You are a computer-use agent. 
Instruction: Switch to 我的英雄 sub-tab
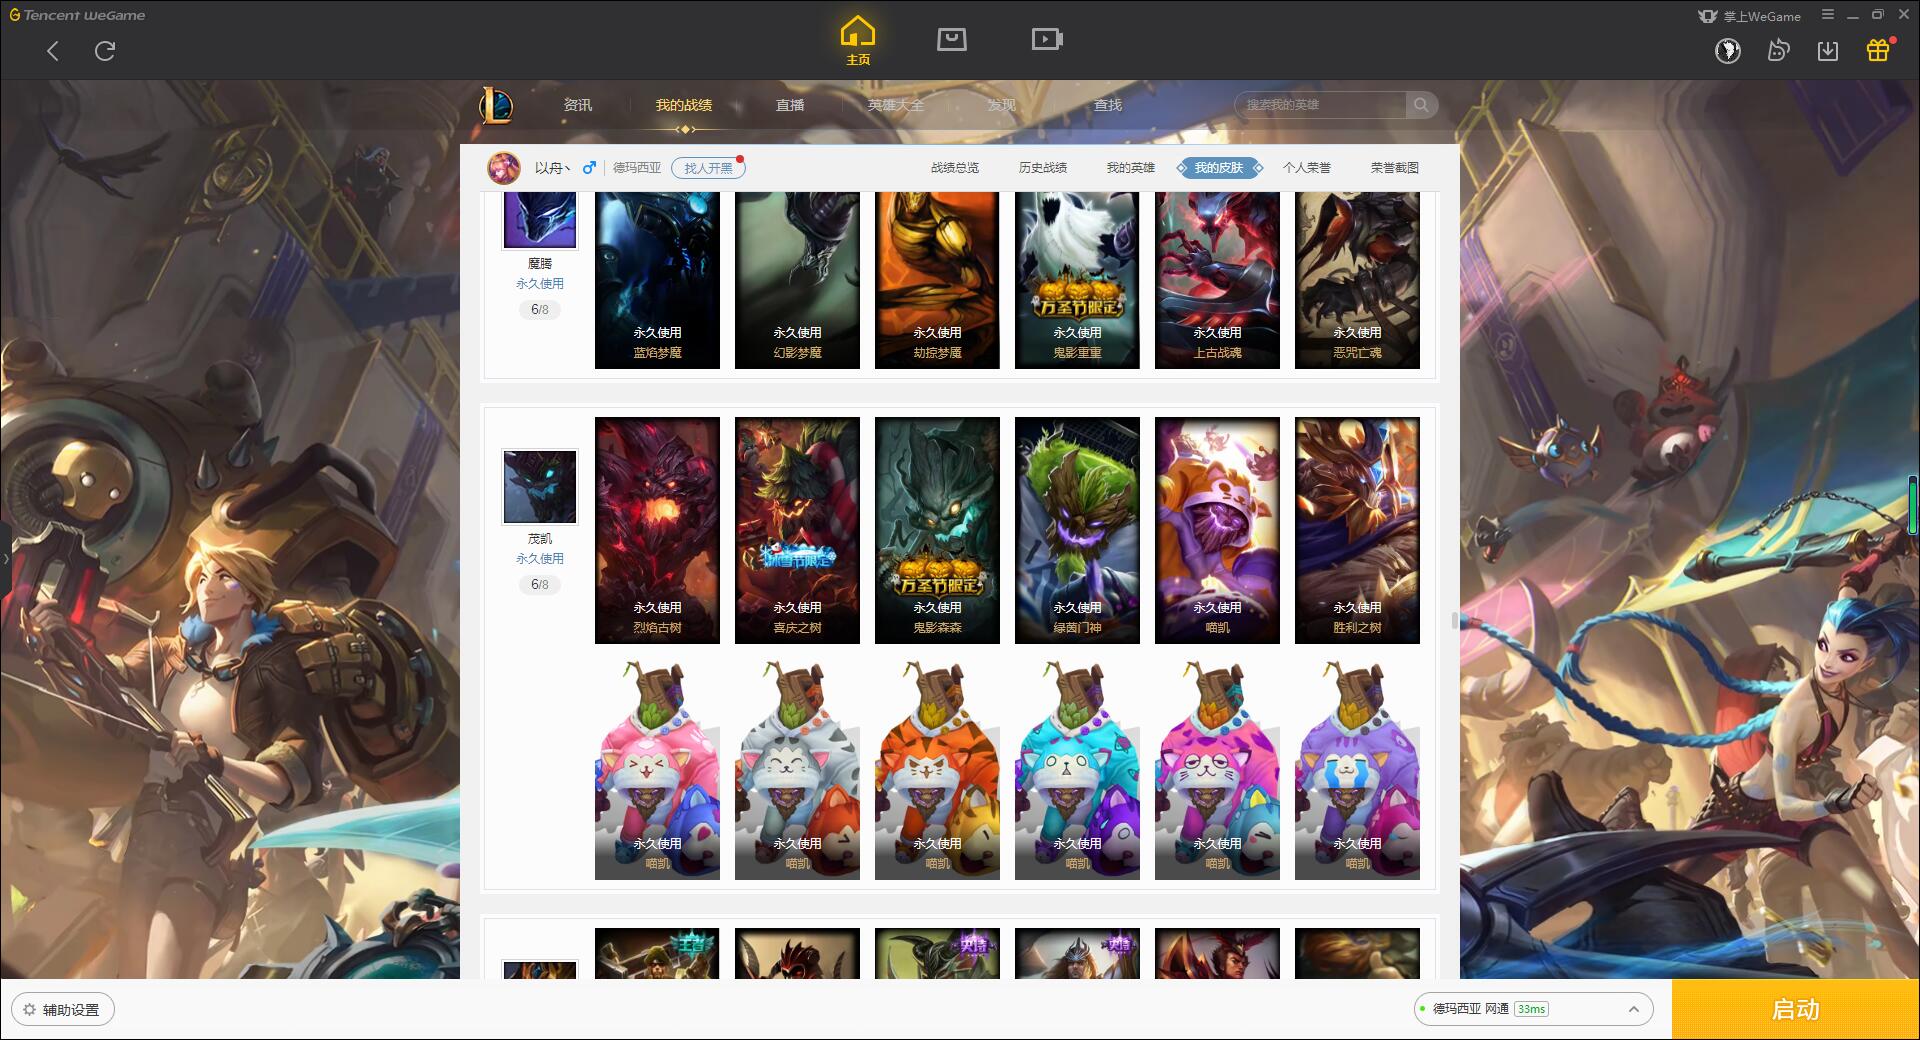[x=1131, y=168]
